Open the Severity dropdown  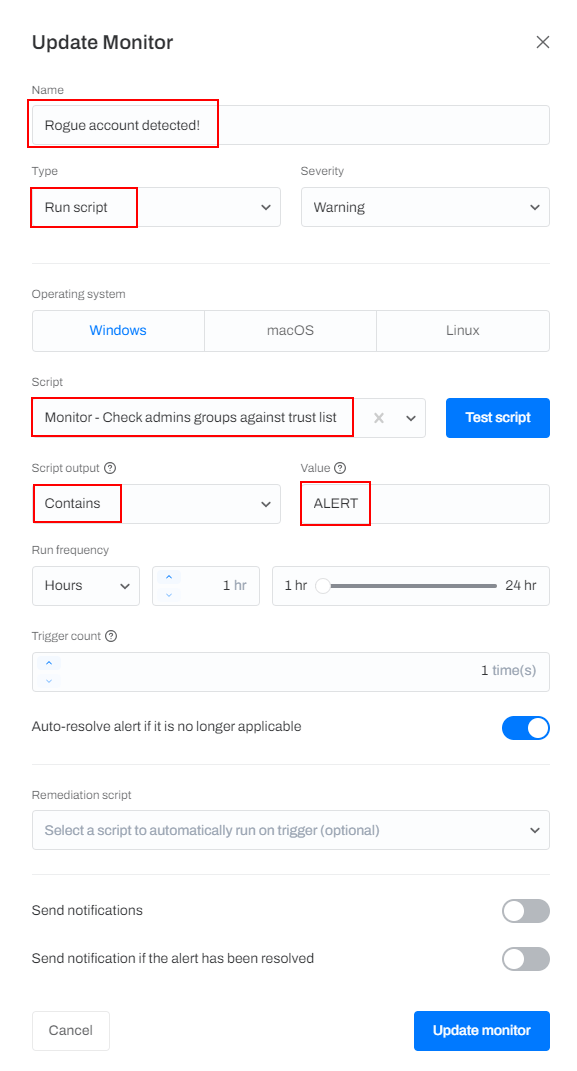425,207
